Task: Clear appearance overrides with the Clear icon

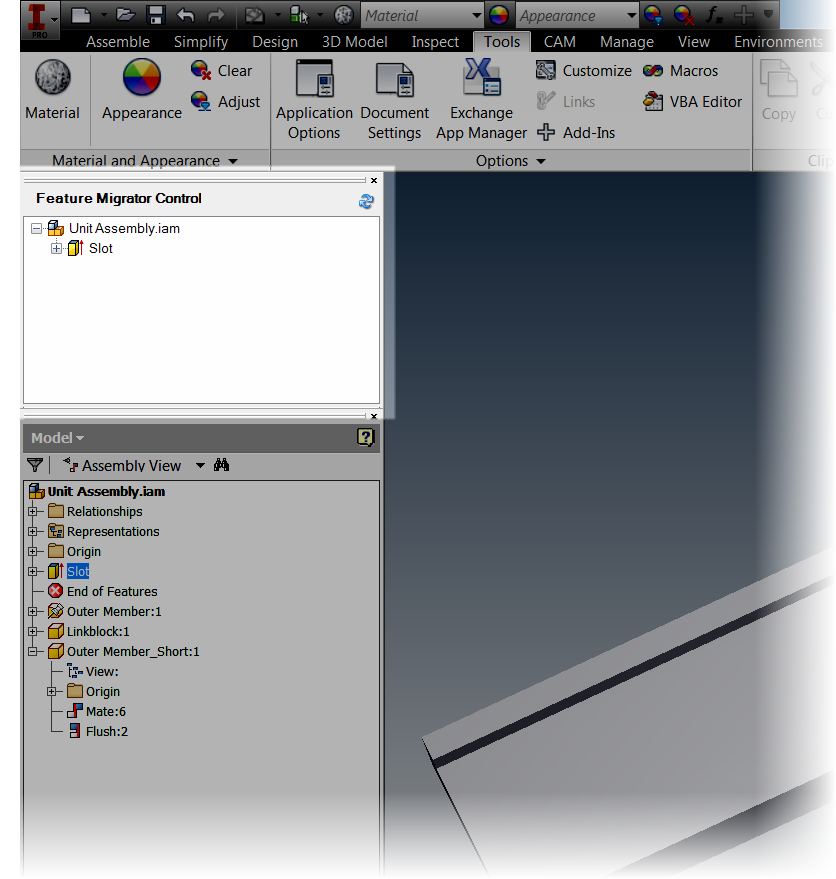Action: click(x=221, y=71)
